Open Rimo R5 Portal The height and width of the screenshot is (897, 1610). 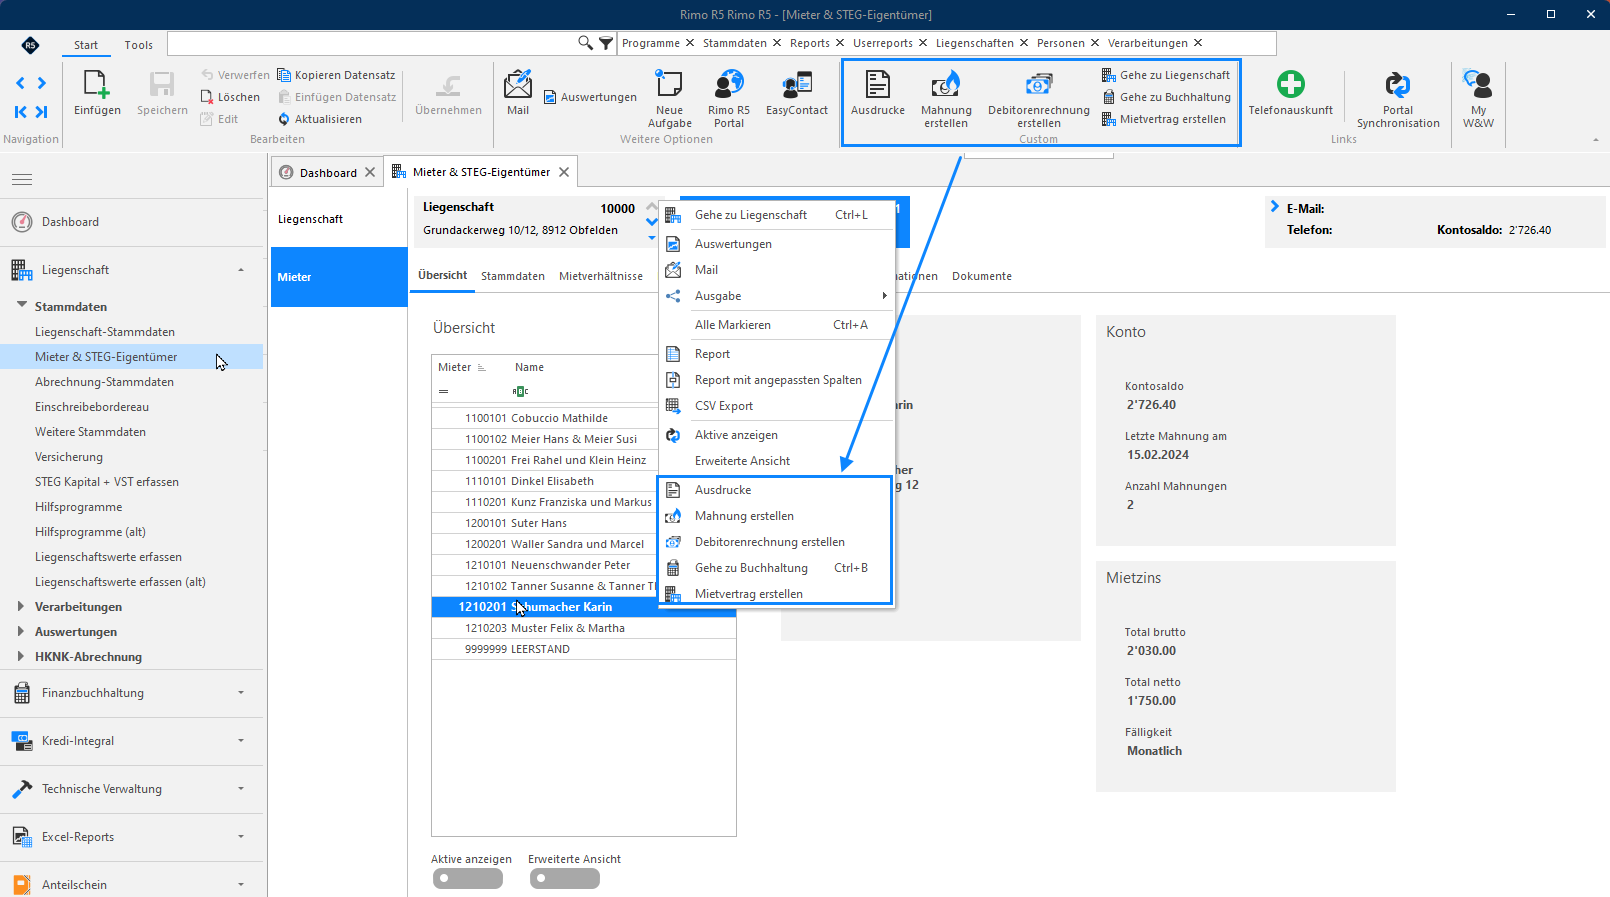pyautogui.click(x=729, y=99)
